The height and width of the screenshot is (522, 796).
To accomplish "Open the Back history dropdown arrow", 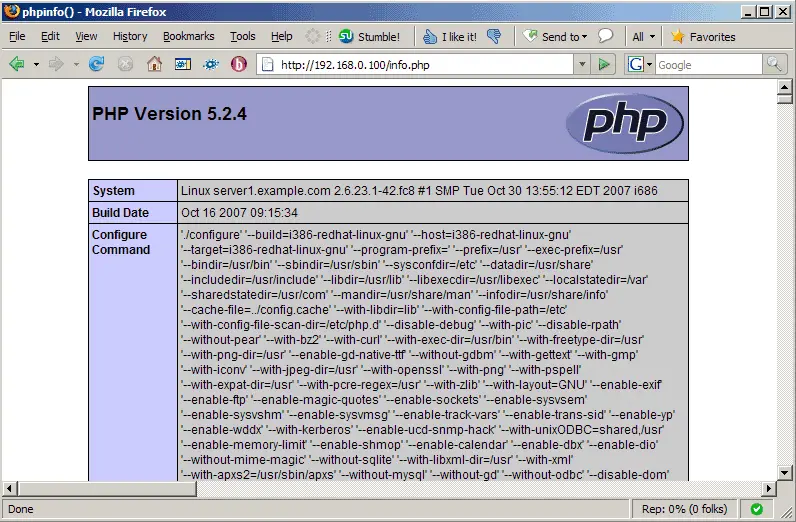I will pyautogui.click(x=36, y=64).
